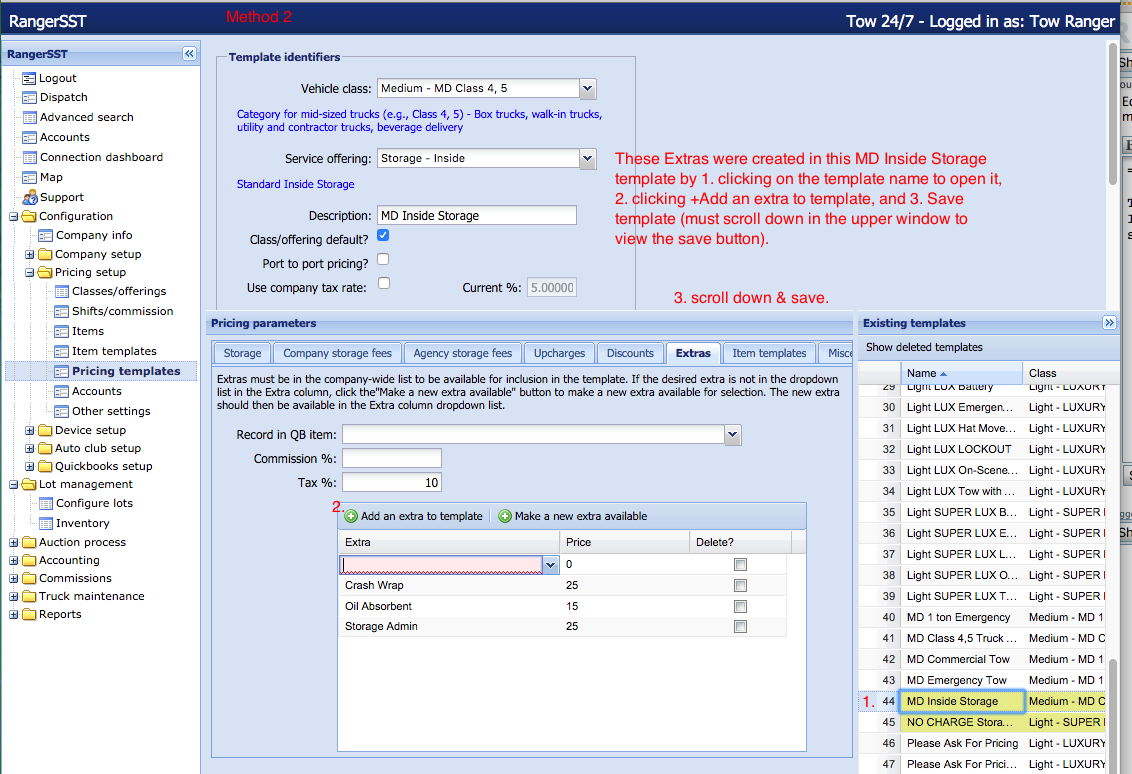Screen dimensions: 1132x774
Task: Click green plus Add an extra icon
Action: (x=351, y=517)
